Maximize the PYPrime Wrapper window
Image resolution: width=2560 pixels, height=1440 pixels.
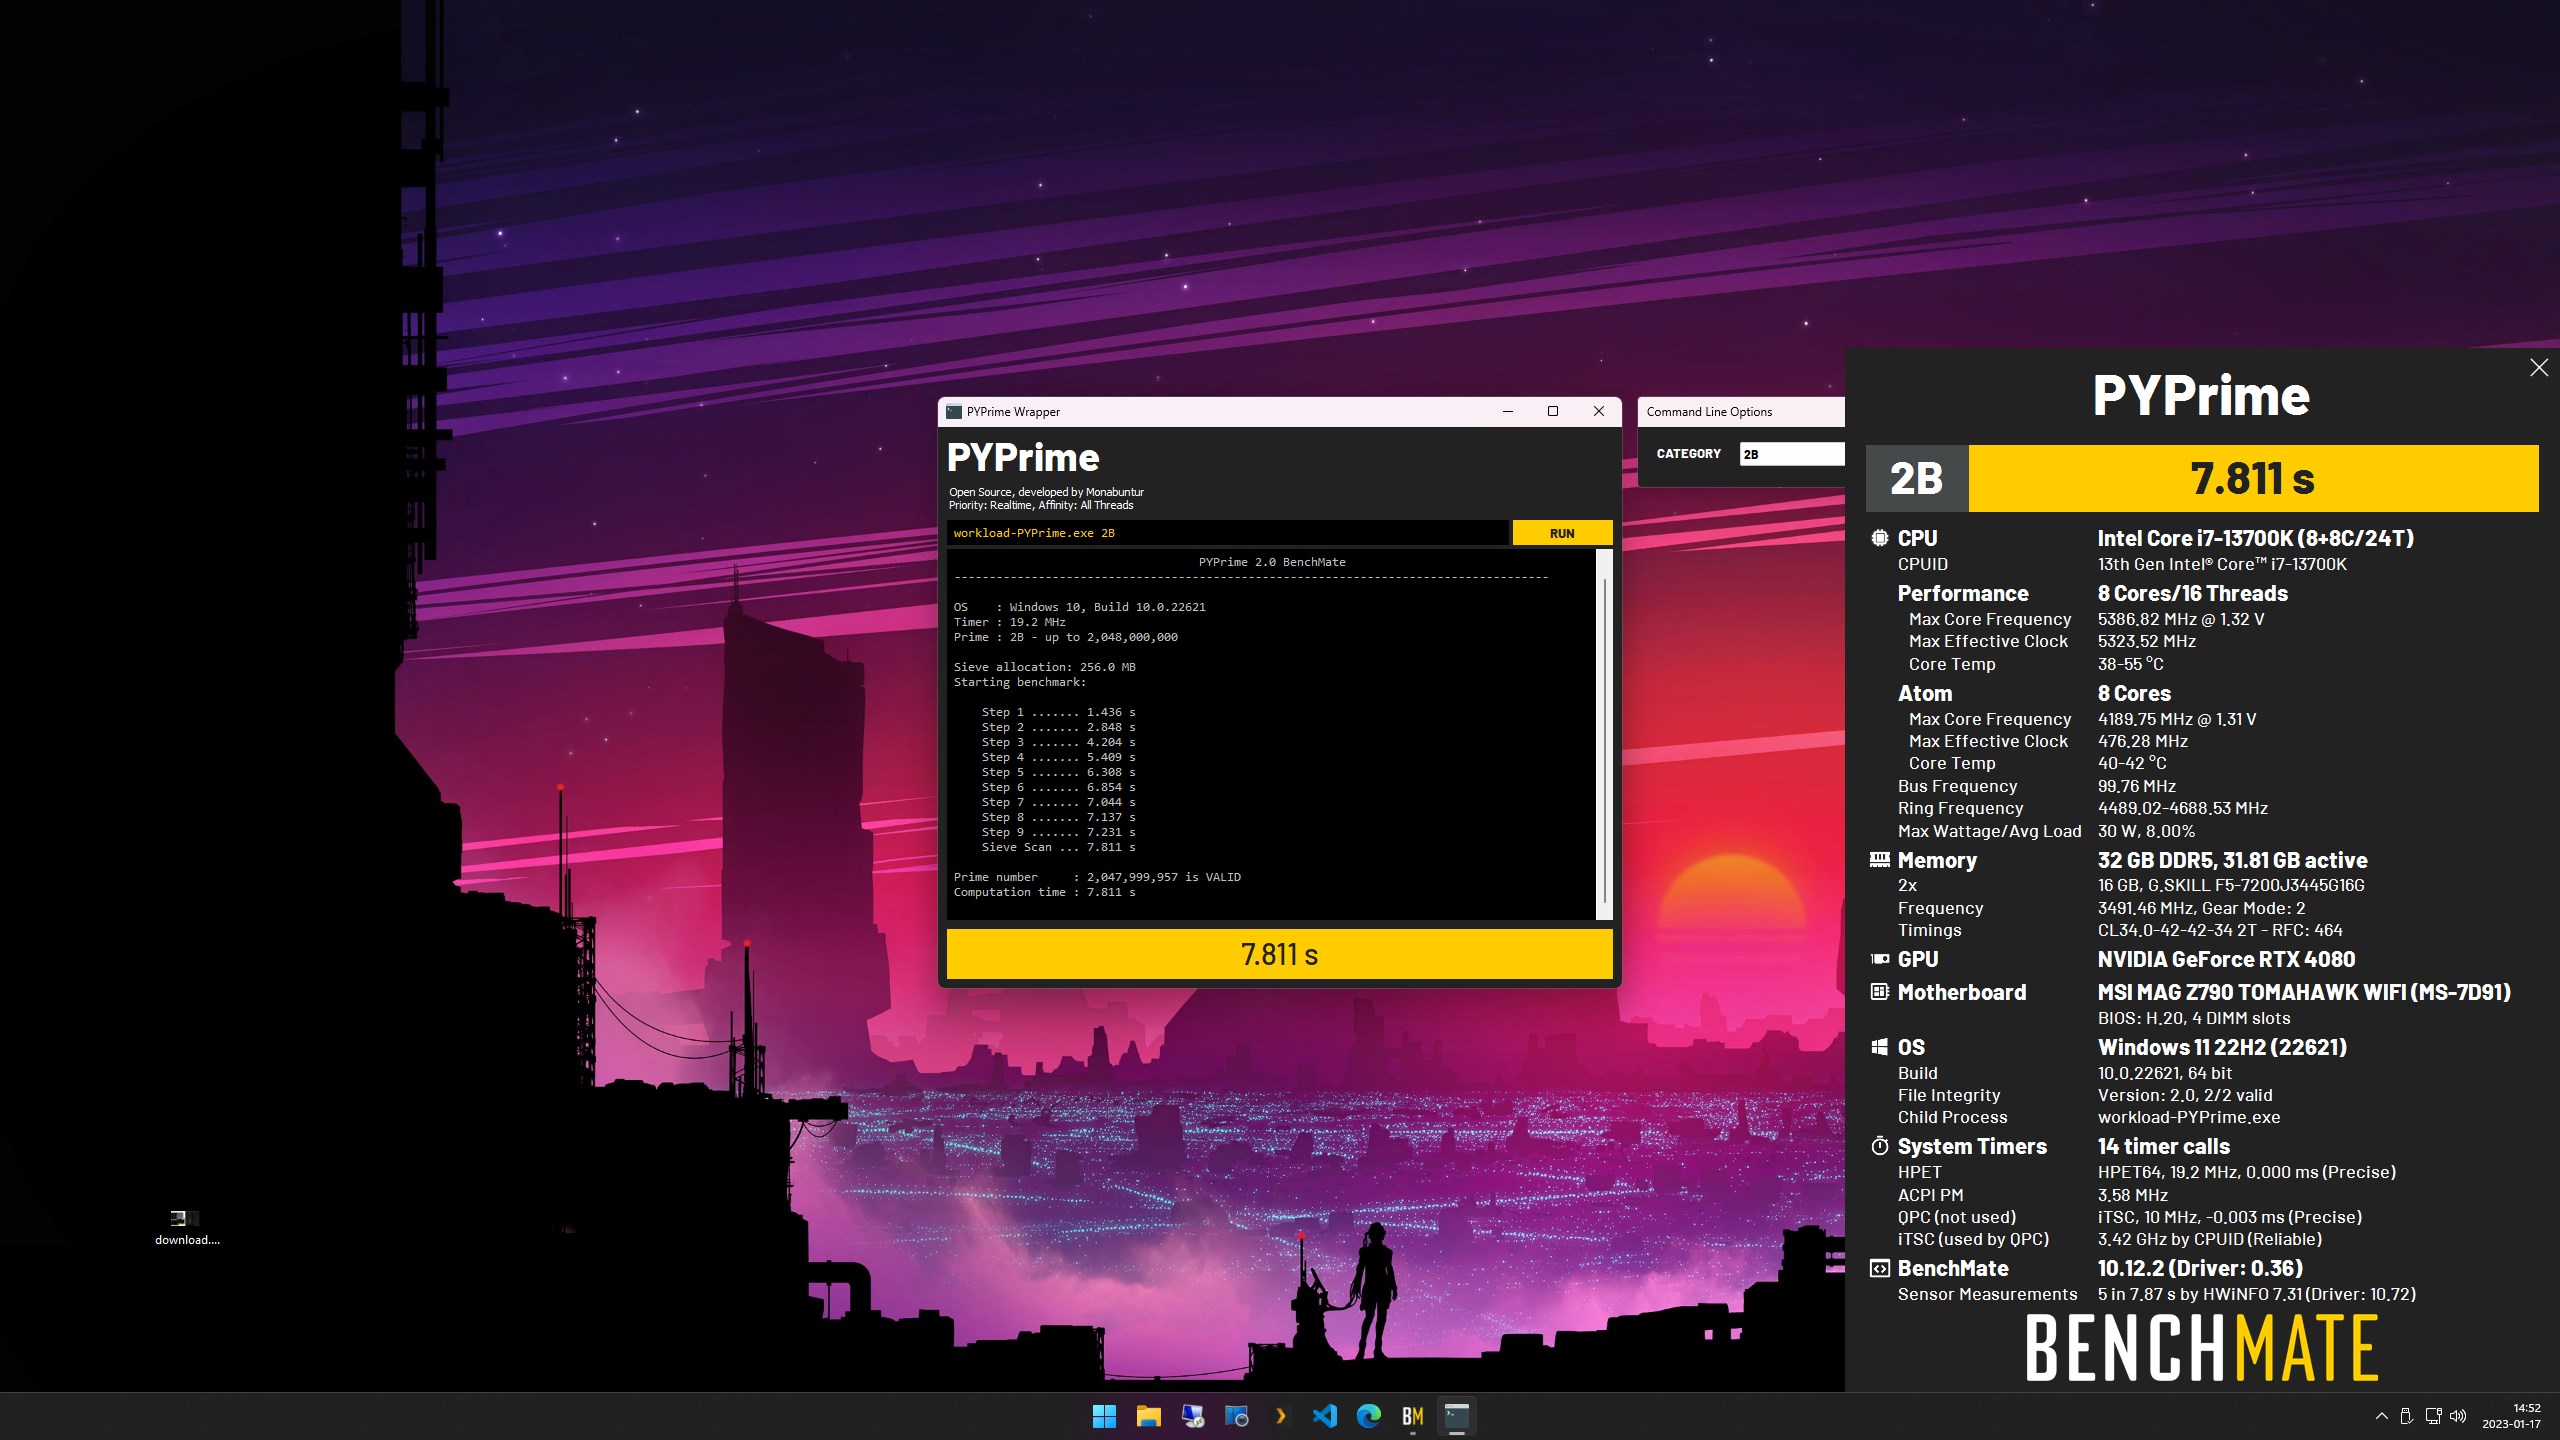[x=1553, y=411]
